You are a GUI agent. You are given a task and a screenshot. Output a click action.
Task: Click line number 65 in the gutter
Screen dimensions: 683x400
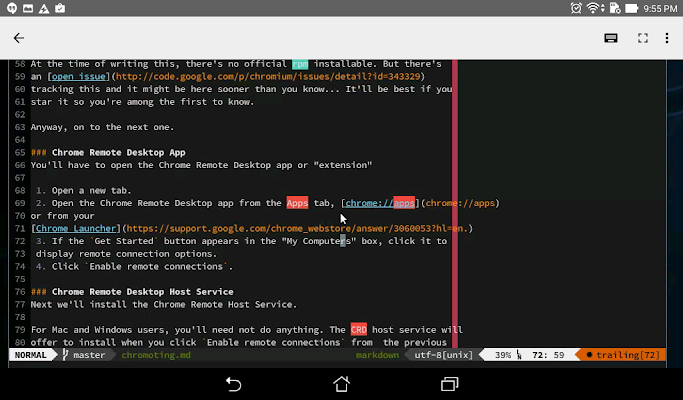pos(20,153)
